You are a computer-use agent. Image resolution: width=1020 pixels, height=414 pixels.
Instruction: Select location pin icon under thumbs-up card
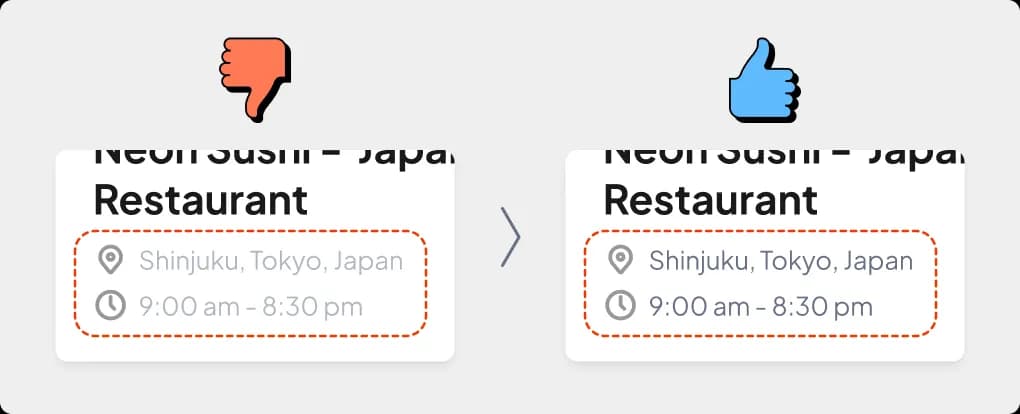pos(621,260)
